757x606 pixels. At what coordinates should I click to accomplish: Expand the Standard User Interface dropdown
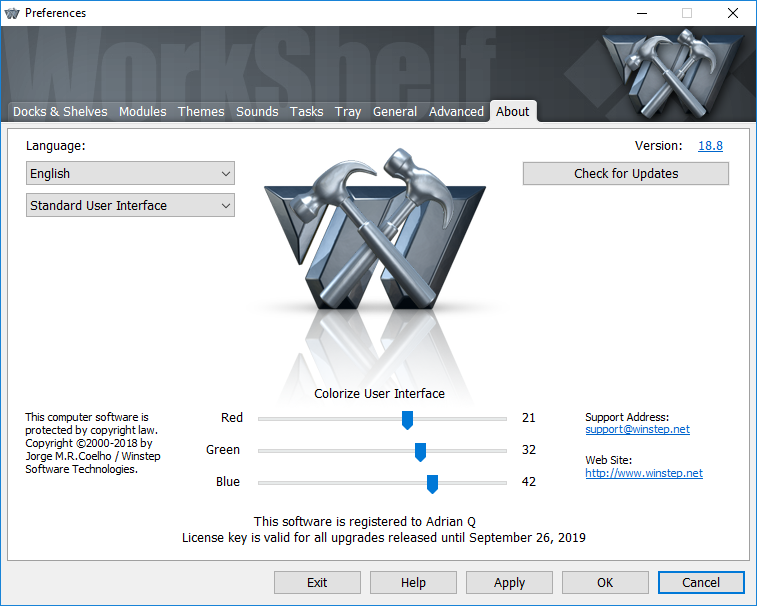pyautogui.click(x=130, y=206)
